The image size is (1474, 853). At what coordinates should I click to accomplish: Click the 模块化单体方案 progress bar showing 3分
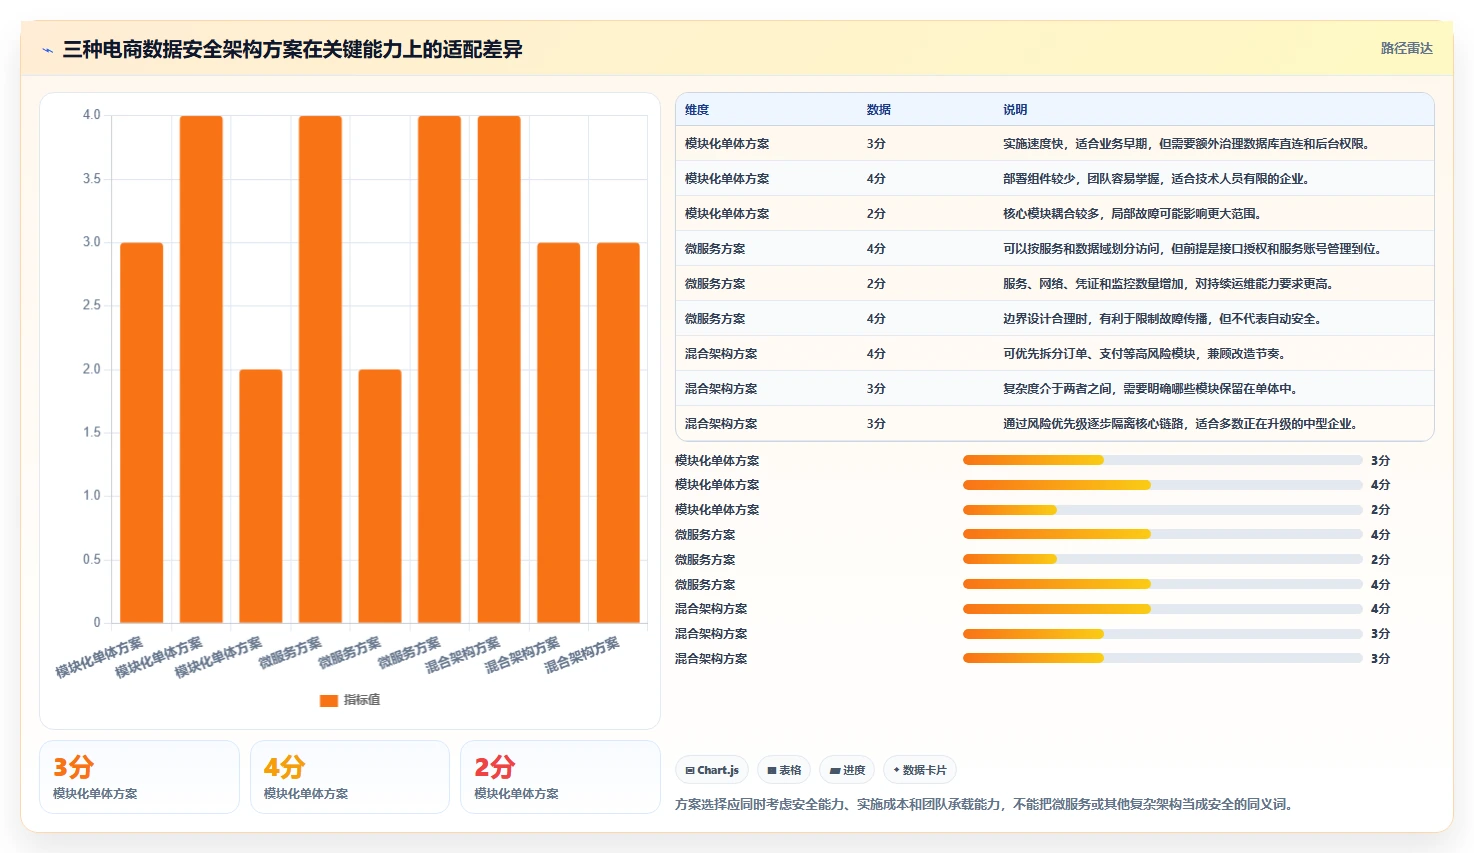pyautogui.click(x=1162, y=460)
